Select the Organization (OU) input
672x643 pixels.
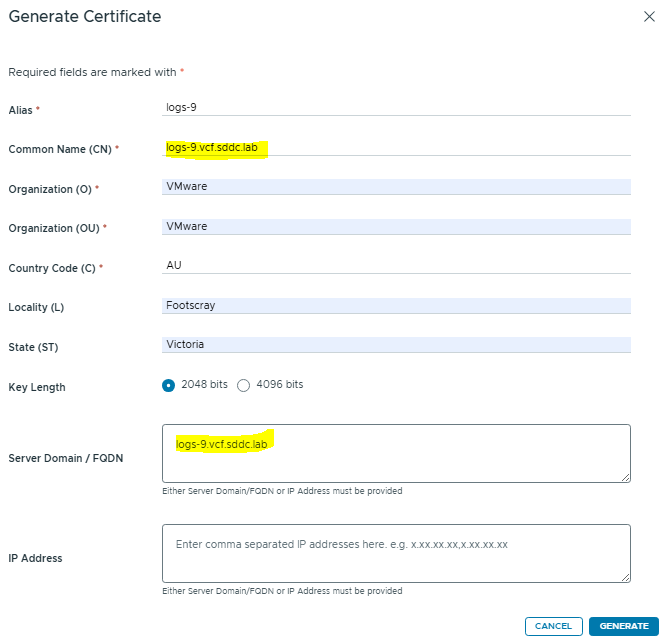396,227
